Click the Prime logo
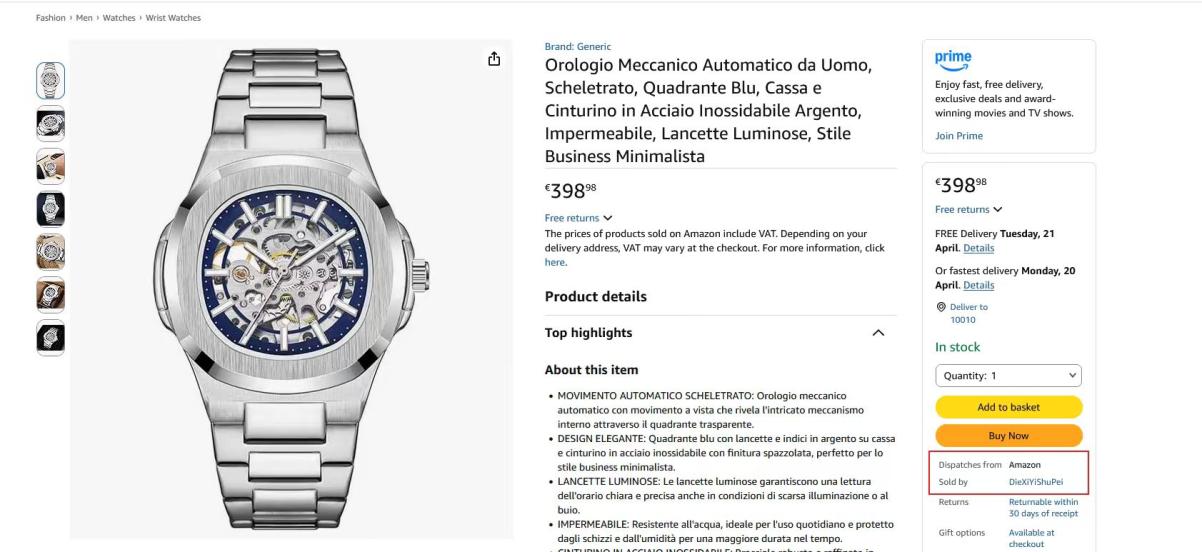The height and width of the screenshot is (552, 1202). coord(953,60)
